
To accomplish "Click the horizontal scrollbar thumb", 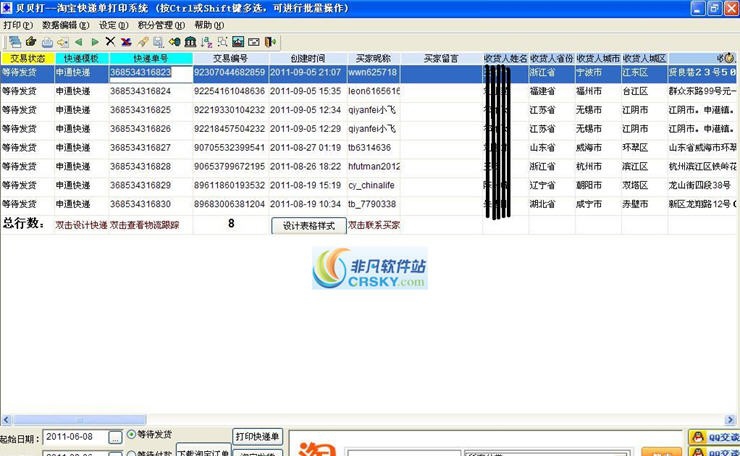I will [79, 420].
